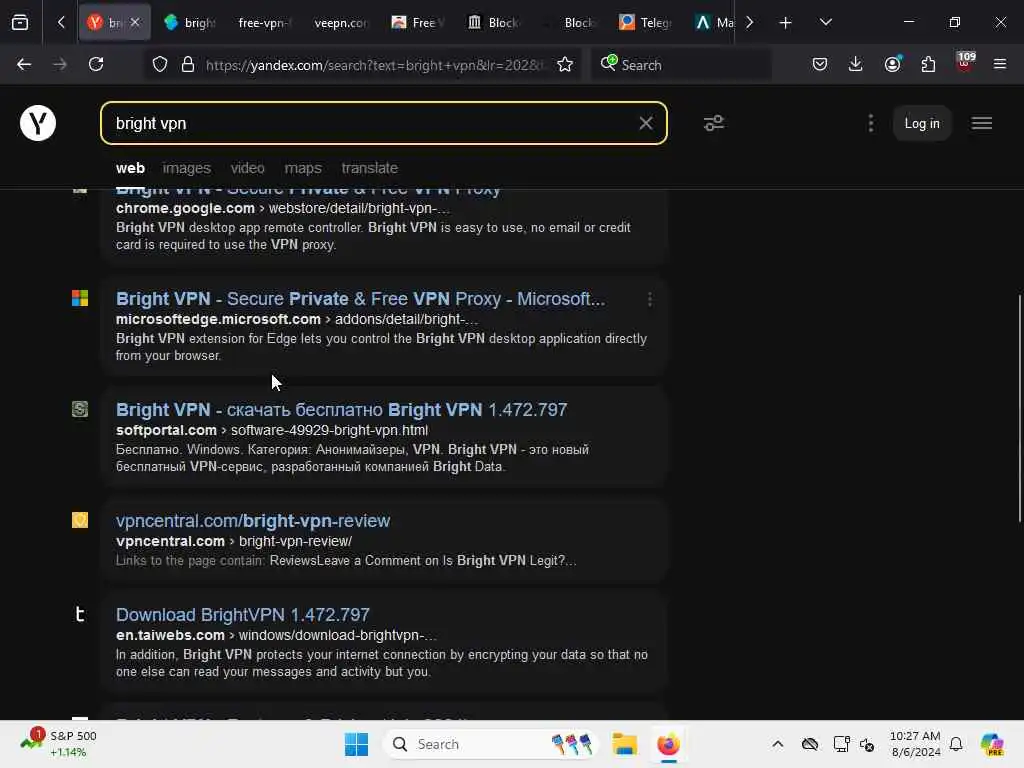
Task: Switch to video search results
Action: (248, 168)
